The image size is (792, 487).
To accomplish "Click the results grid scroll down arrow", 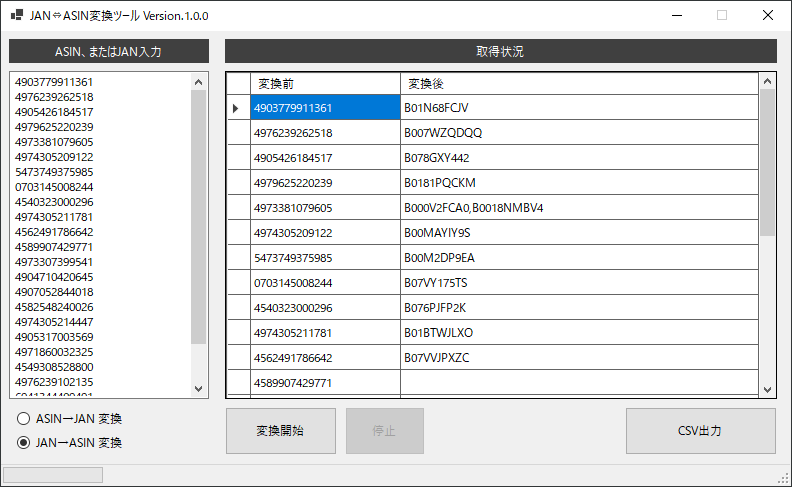I will pyautogui.click(x=767, y=390).
